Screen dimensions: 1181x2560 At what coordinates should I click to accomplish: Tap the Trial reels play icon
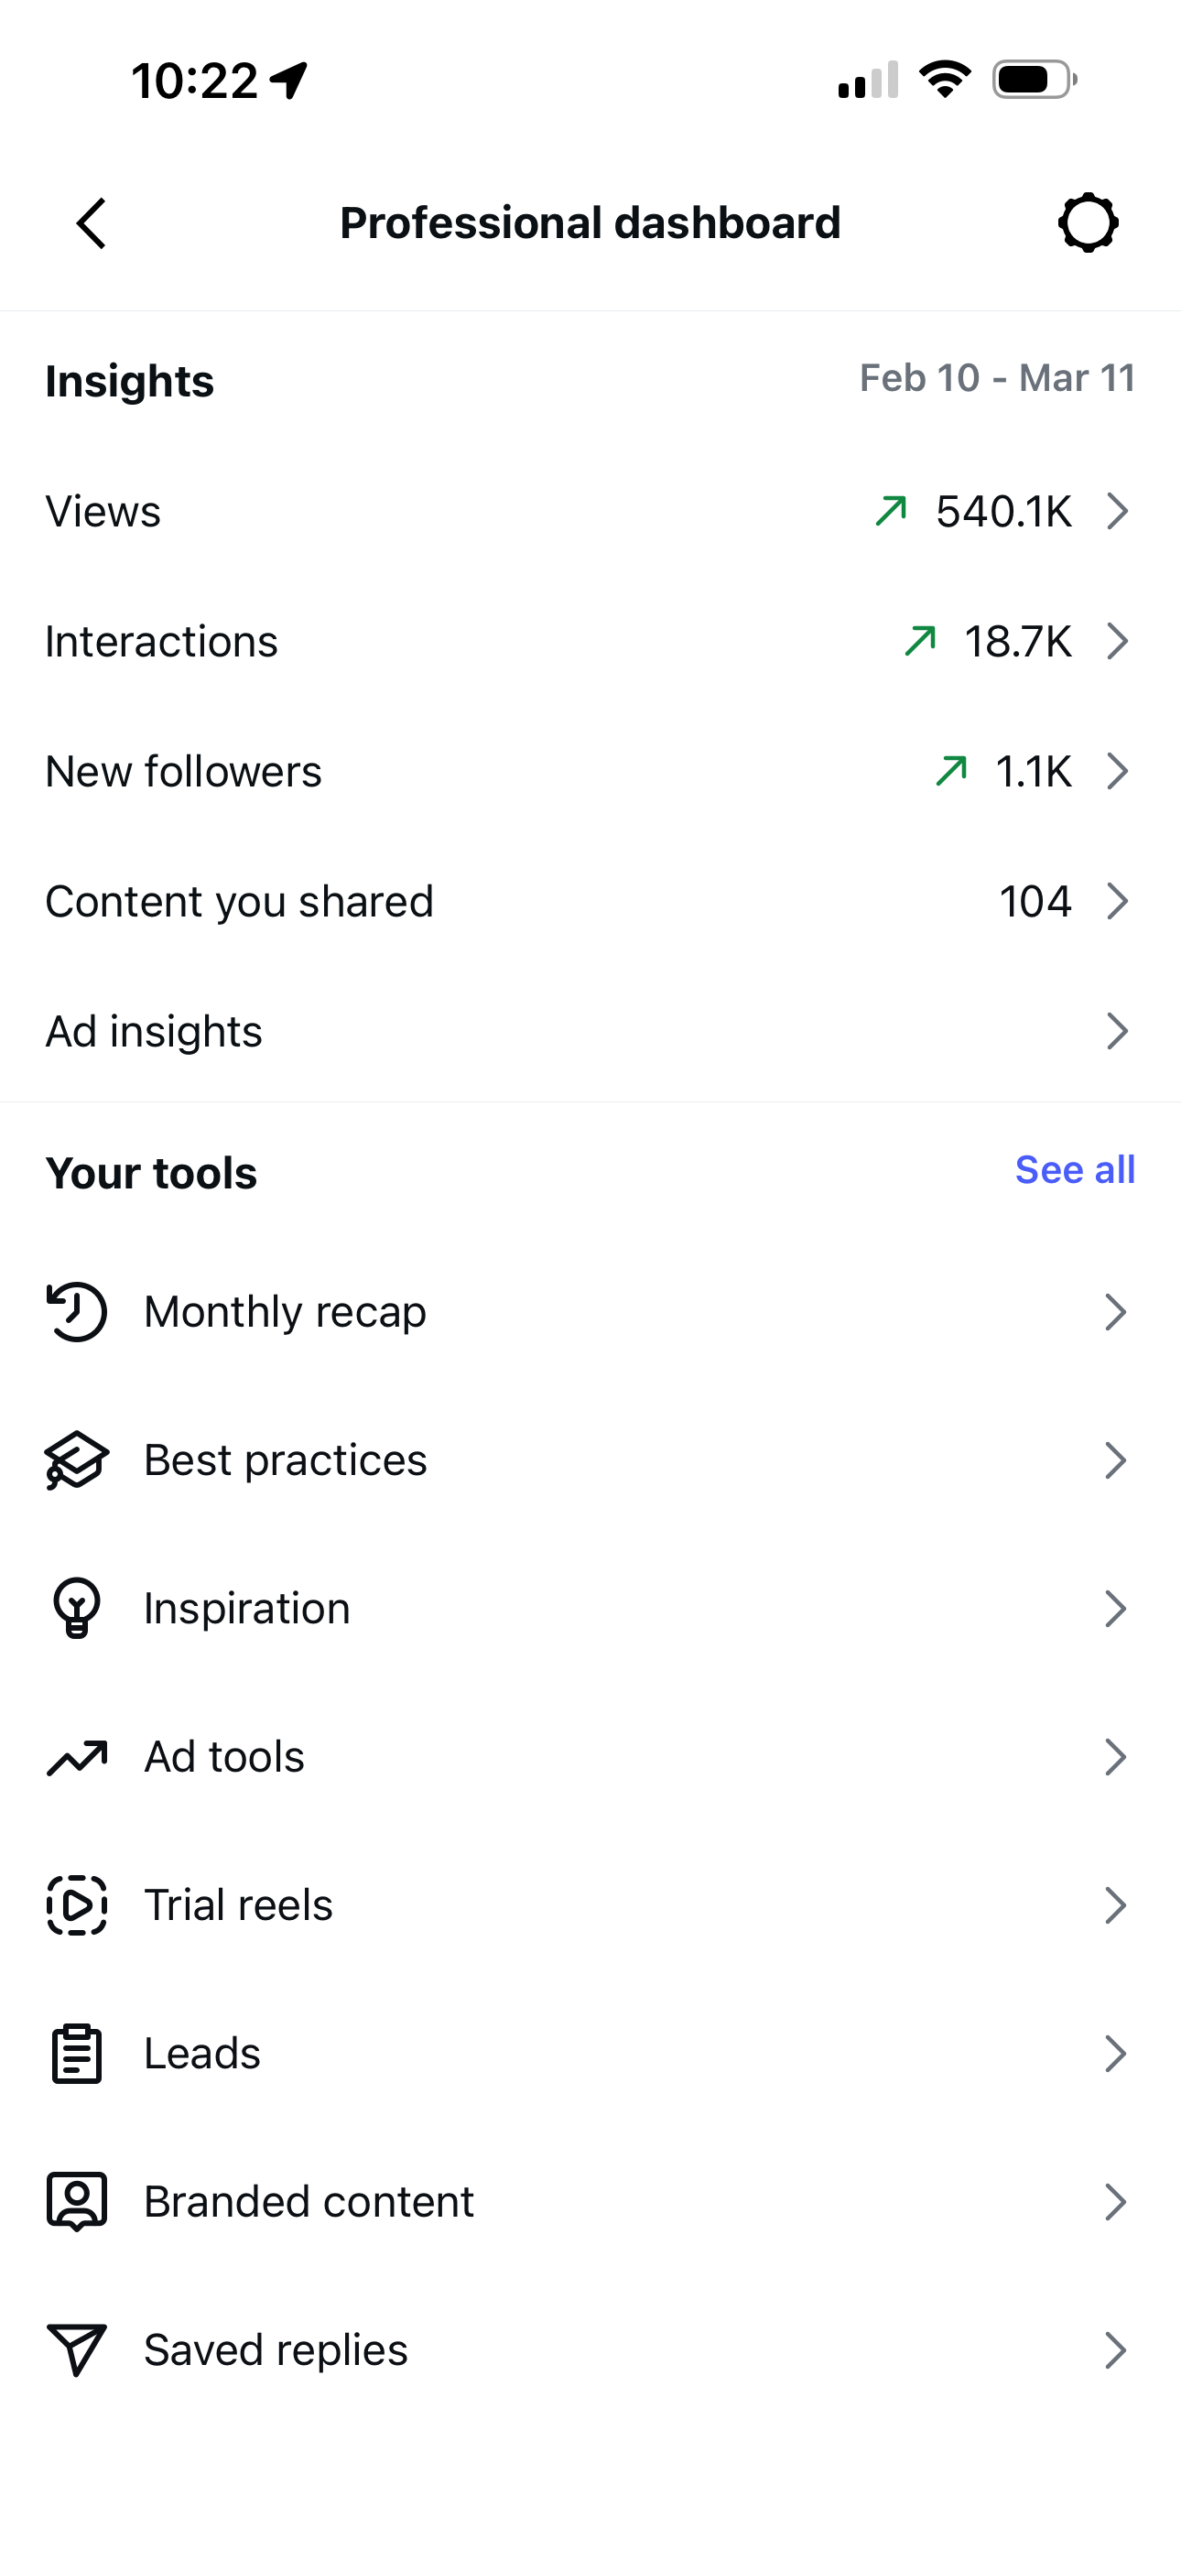pyautogui.click(x=76, y=1904)
